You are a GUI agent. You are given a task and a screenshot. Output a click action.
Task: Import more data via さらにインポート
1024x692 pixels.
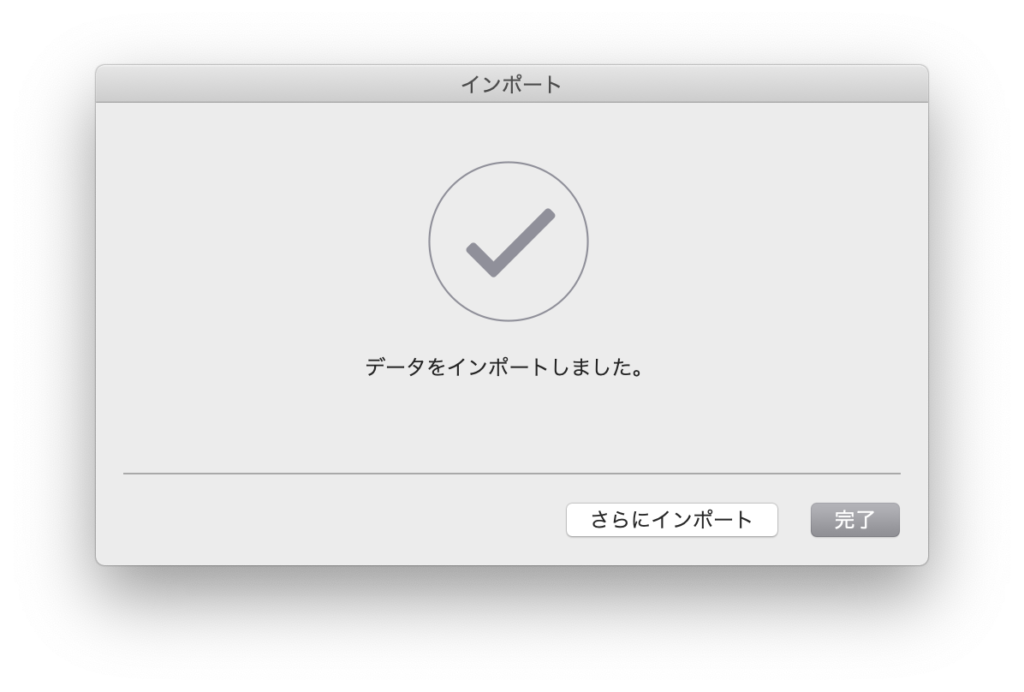tap(671, 520)
